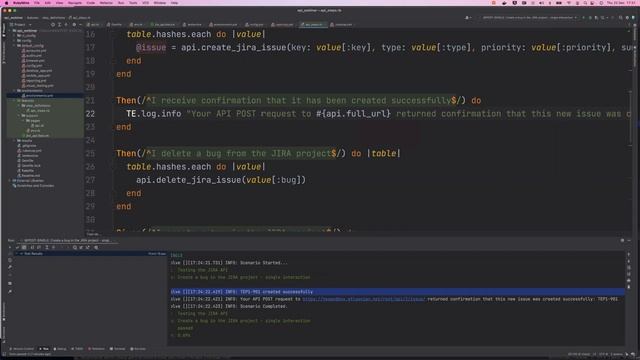The width and height of the screenshot is (640, 360).
Task: Click on TE.log.info on line 22
Action: pos(153,113)
